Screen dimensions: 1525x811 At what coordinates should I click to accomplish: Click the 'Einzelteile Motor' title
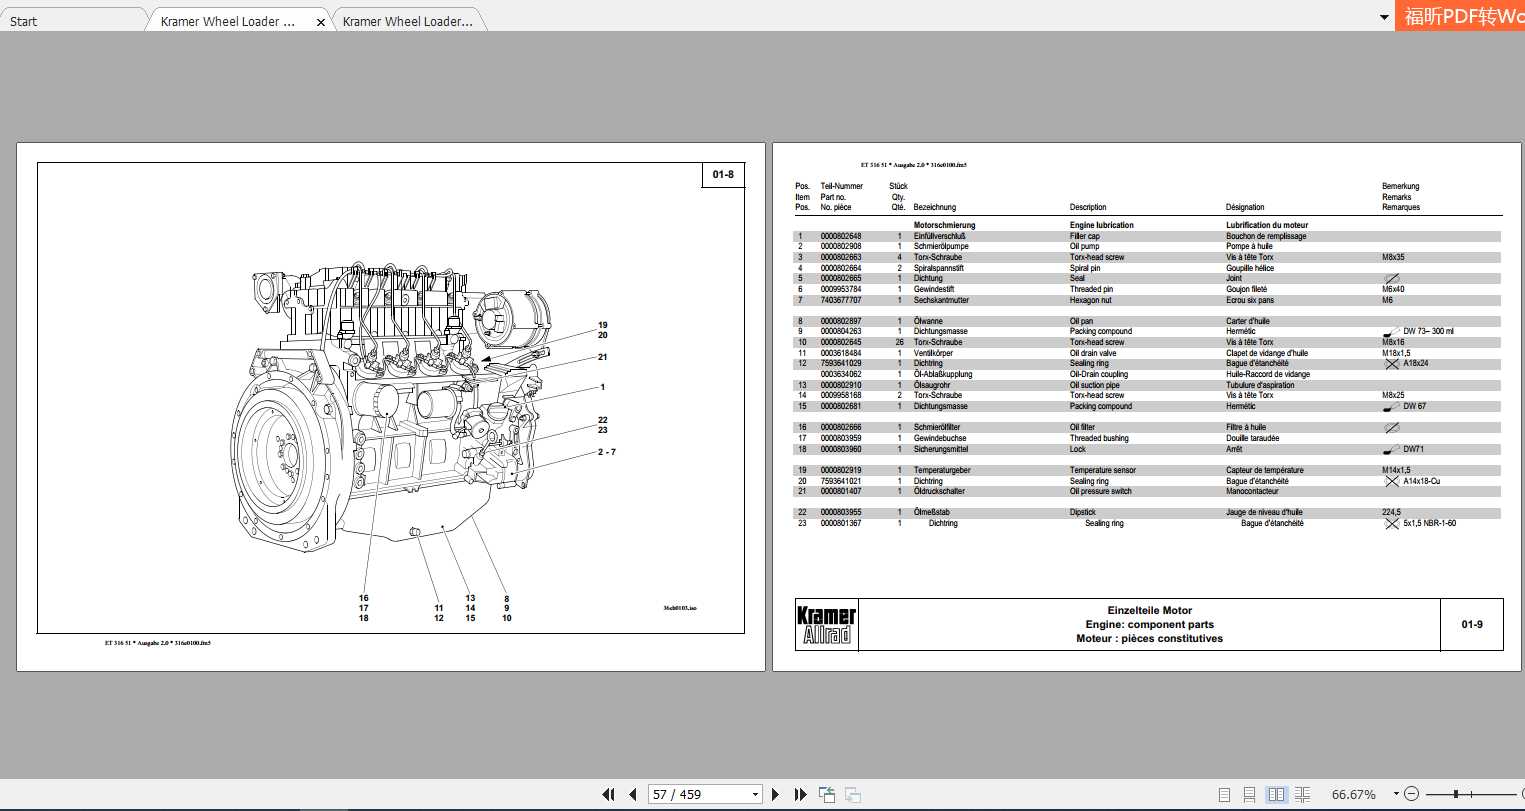tap(1150, 610)
